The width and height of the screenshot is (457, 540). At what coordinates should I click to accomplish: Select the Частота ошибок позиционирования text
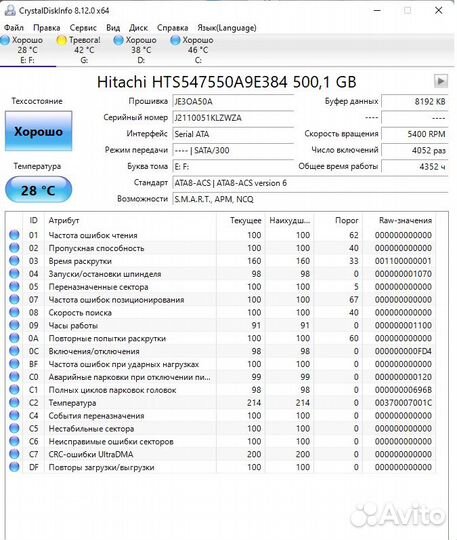point(116,300)
